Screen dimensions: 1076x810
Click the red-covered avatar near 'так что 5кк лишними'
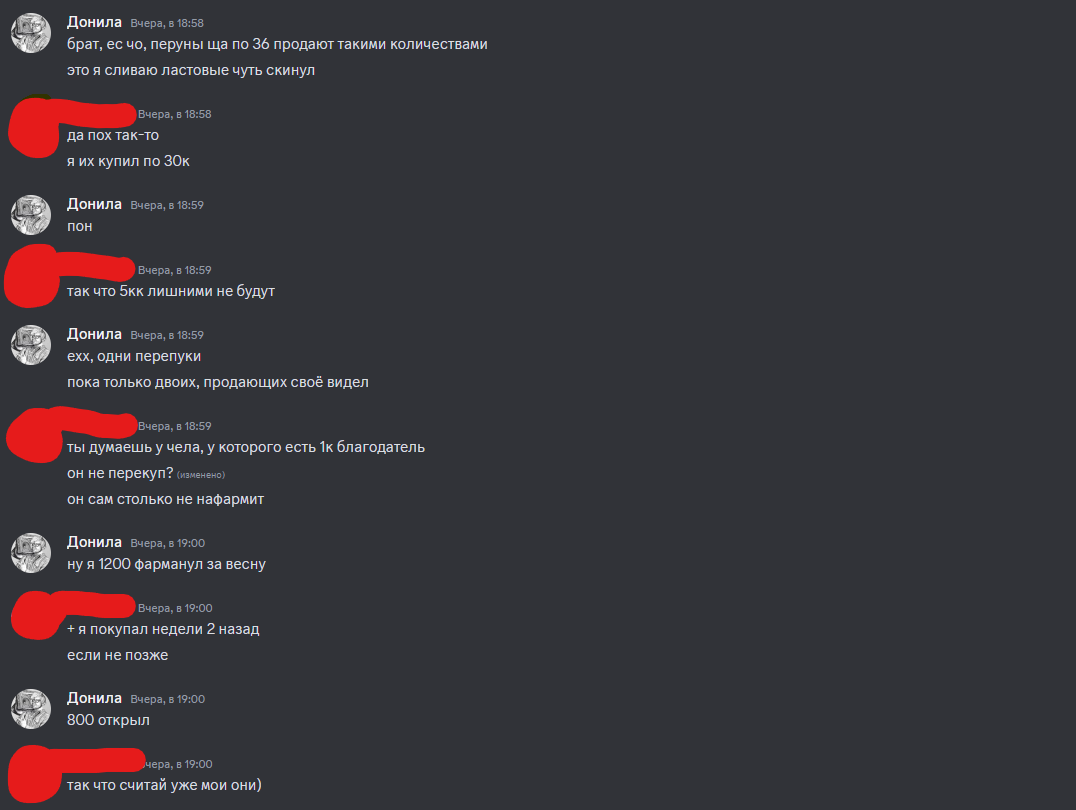[x=32, y=277]
